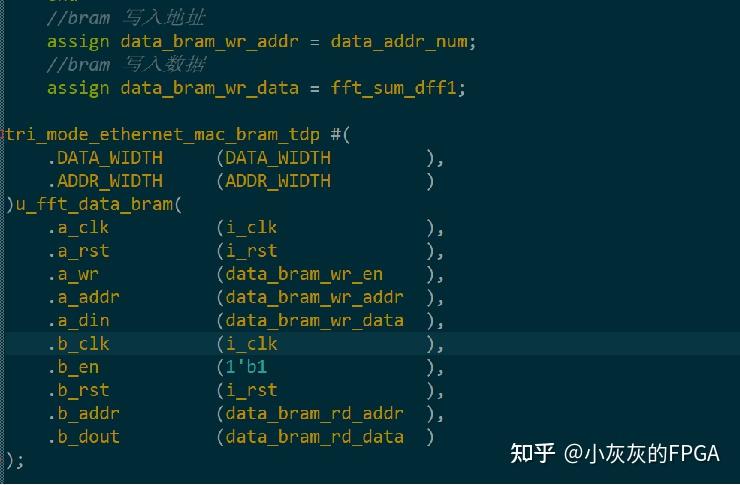Click the 知乎 @小灰灰的FPGA watermark
Viewport: 740px width, 485px height.
(614, 453)
